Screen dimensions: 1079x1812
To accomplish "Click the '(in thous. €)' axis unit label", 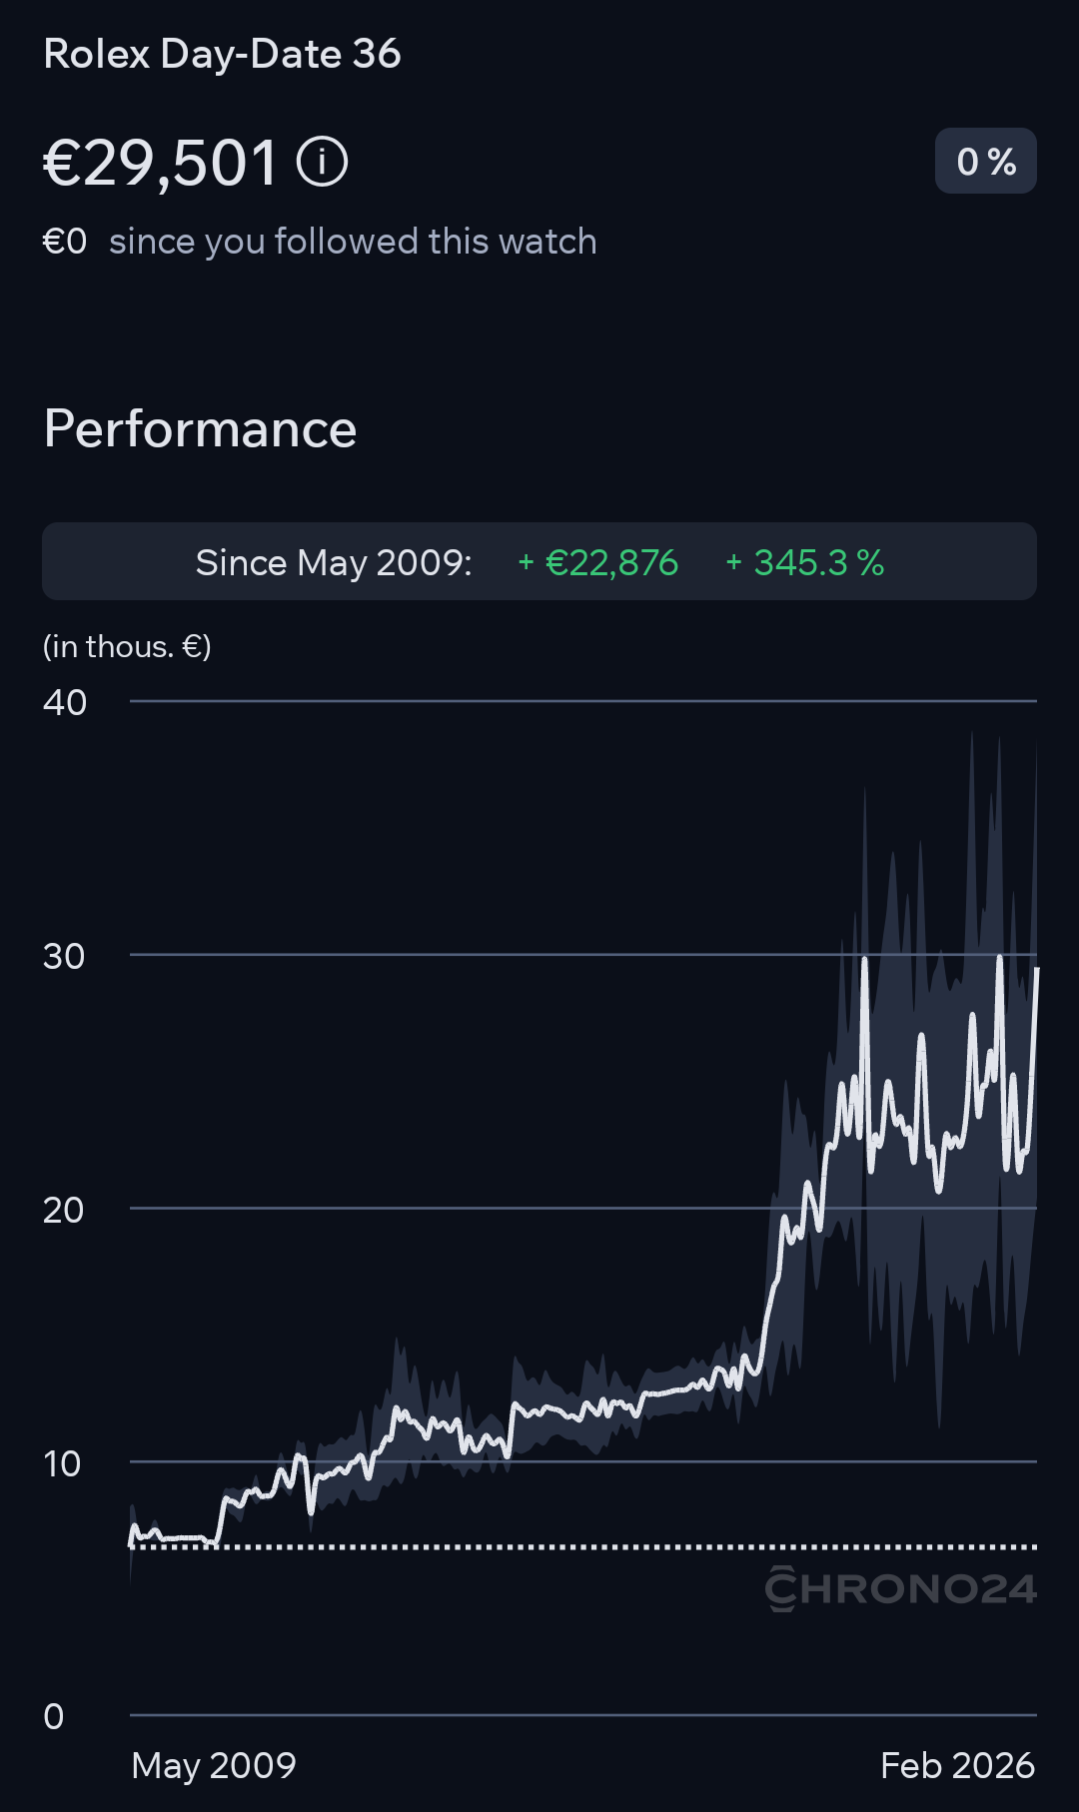I will pyautogui.click(x=127, y=647).
